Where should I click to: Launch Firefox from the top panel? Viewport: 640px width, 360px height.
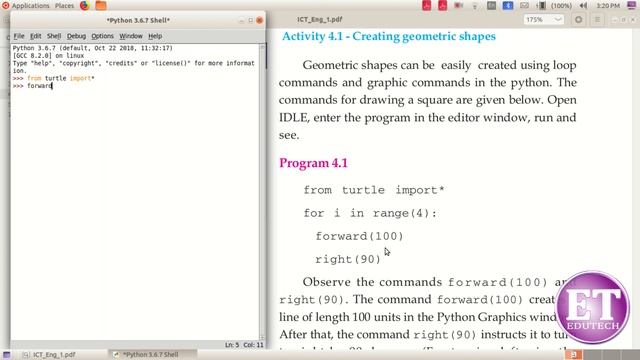pos(84,6)
